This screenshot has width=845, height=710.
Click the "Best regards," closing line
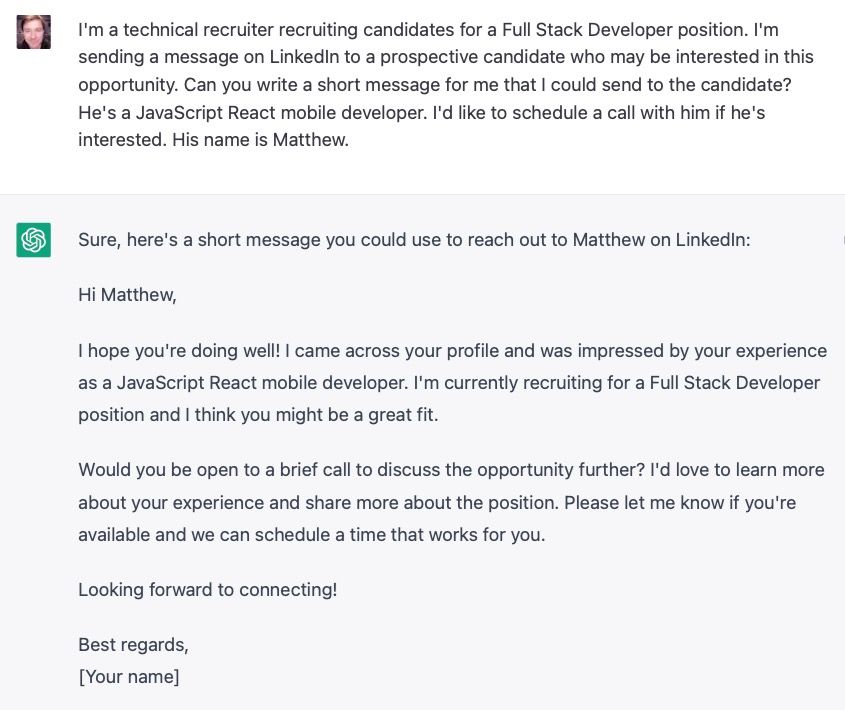[x=133, y=645]
